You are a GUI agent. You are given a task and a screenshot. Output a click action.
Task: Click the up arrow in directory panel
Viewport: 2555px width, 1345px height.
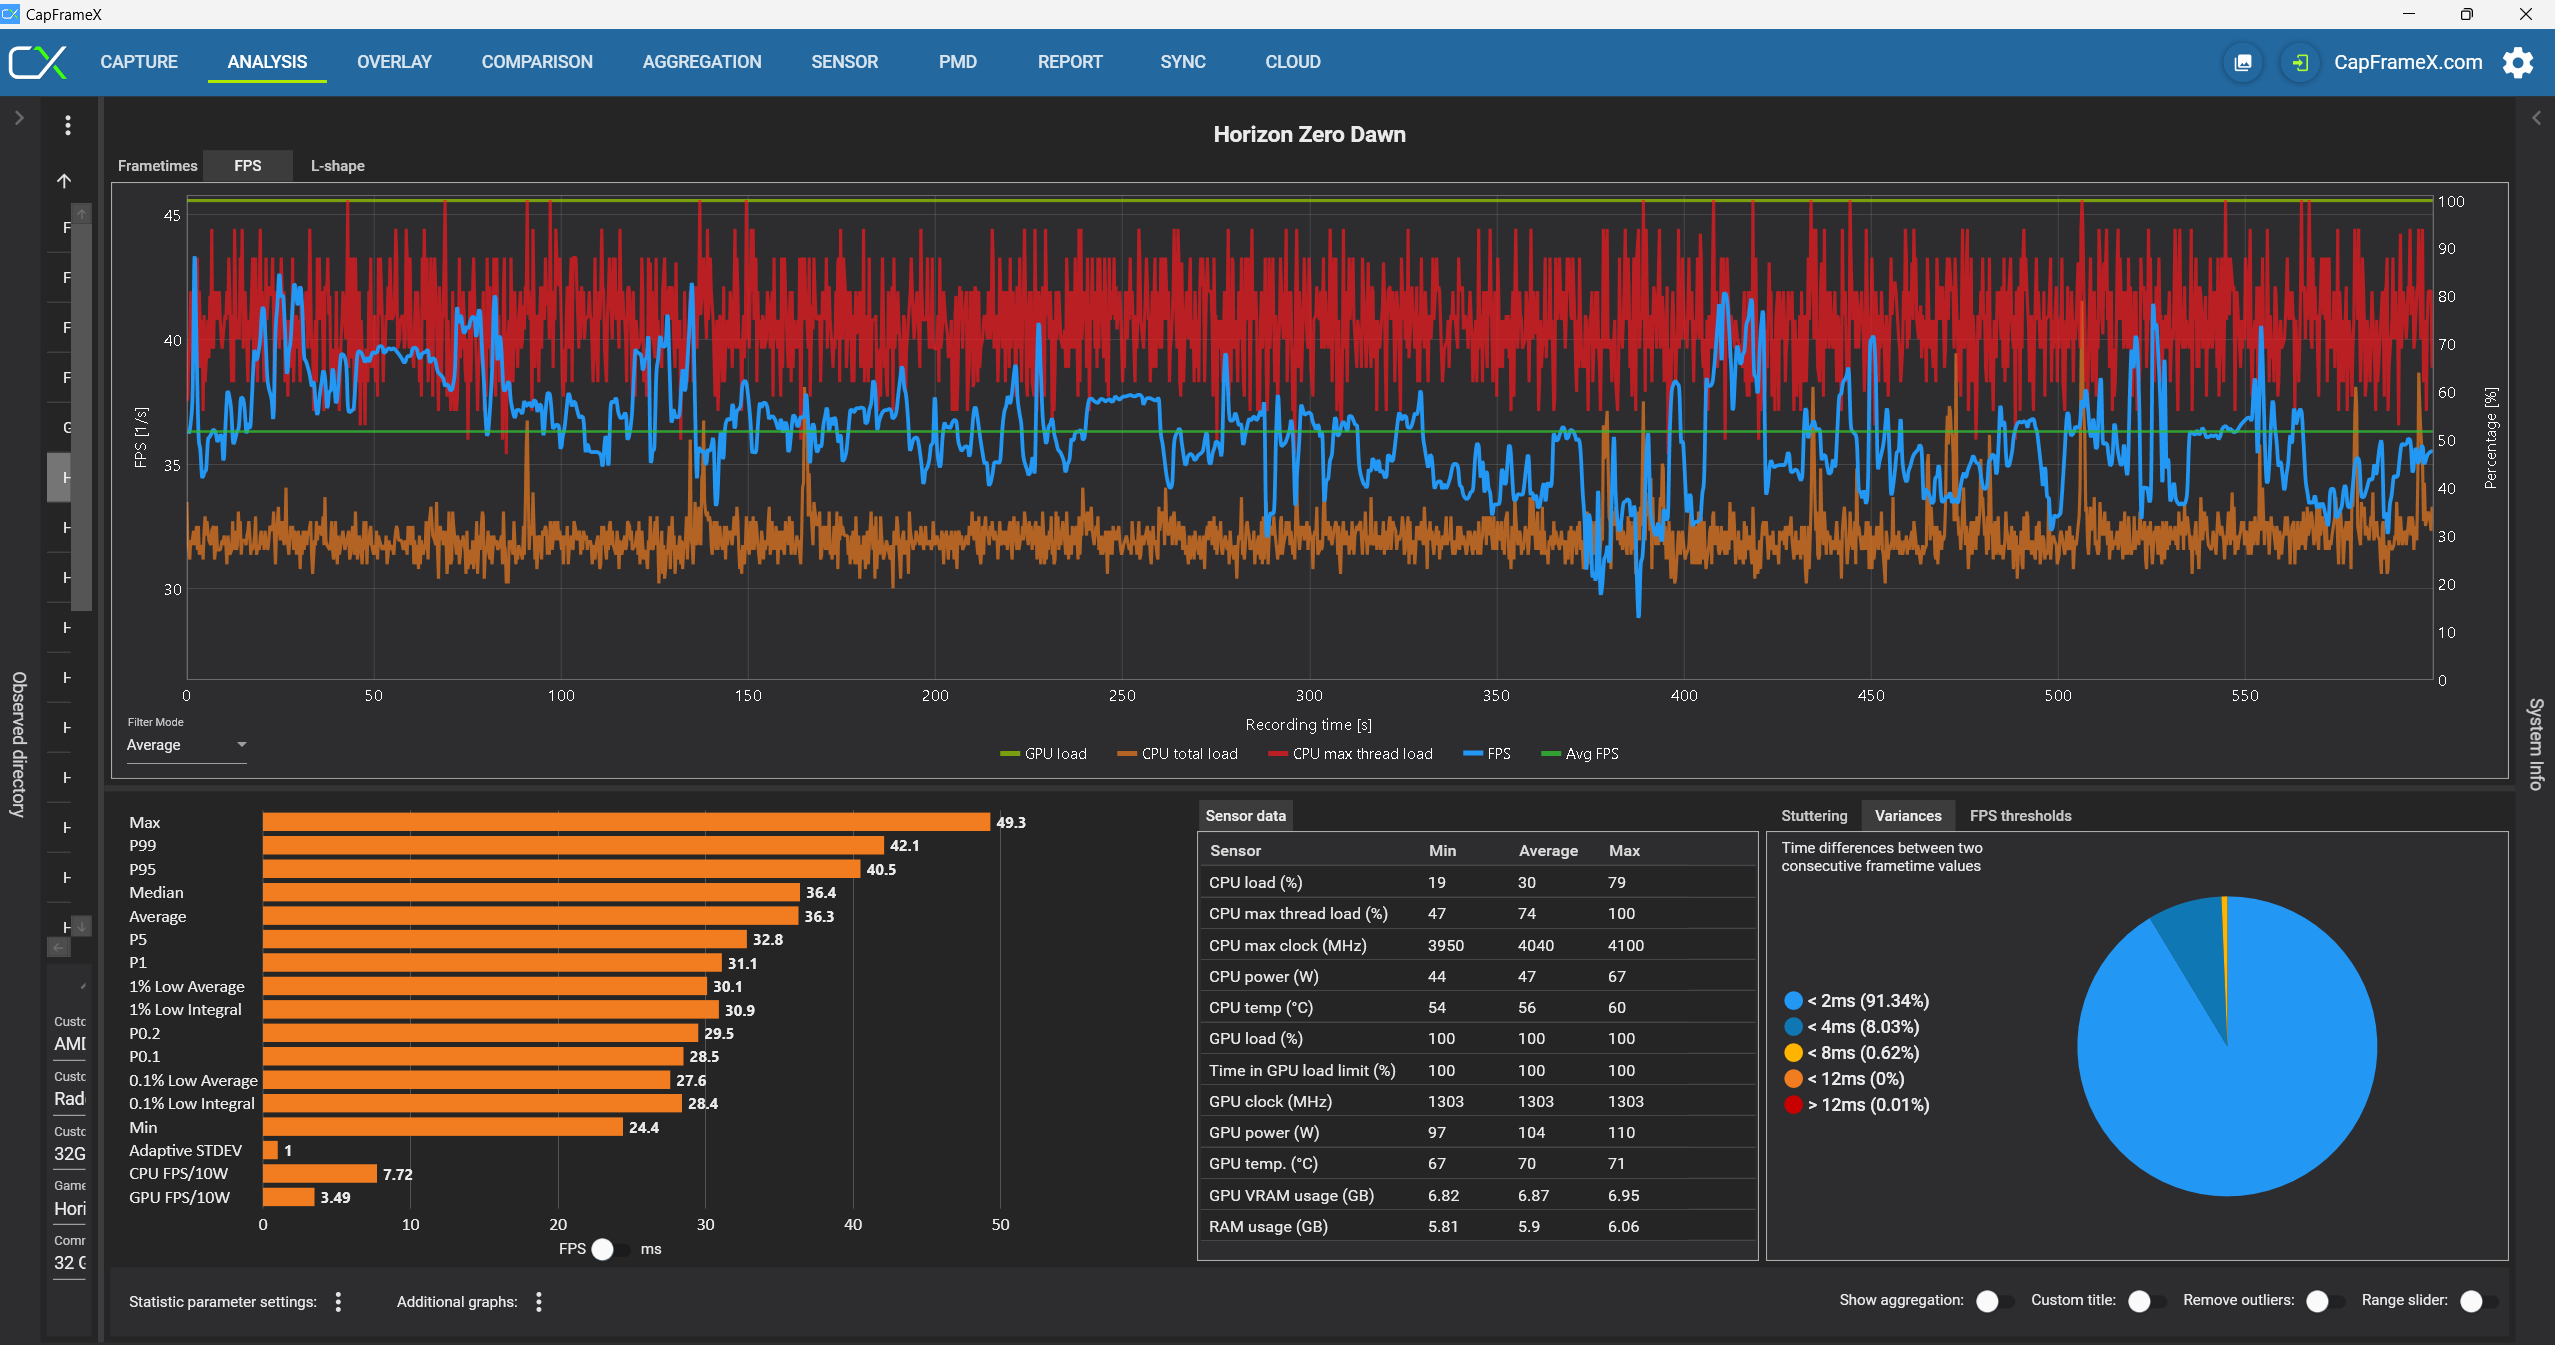64,181
